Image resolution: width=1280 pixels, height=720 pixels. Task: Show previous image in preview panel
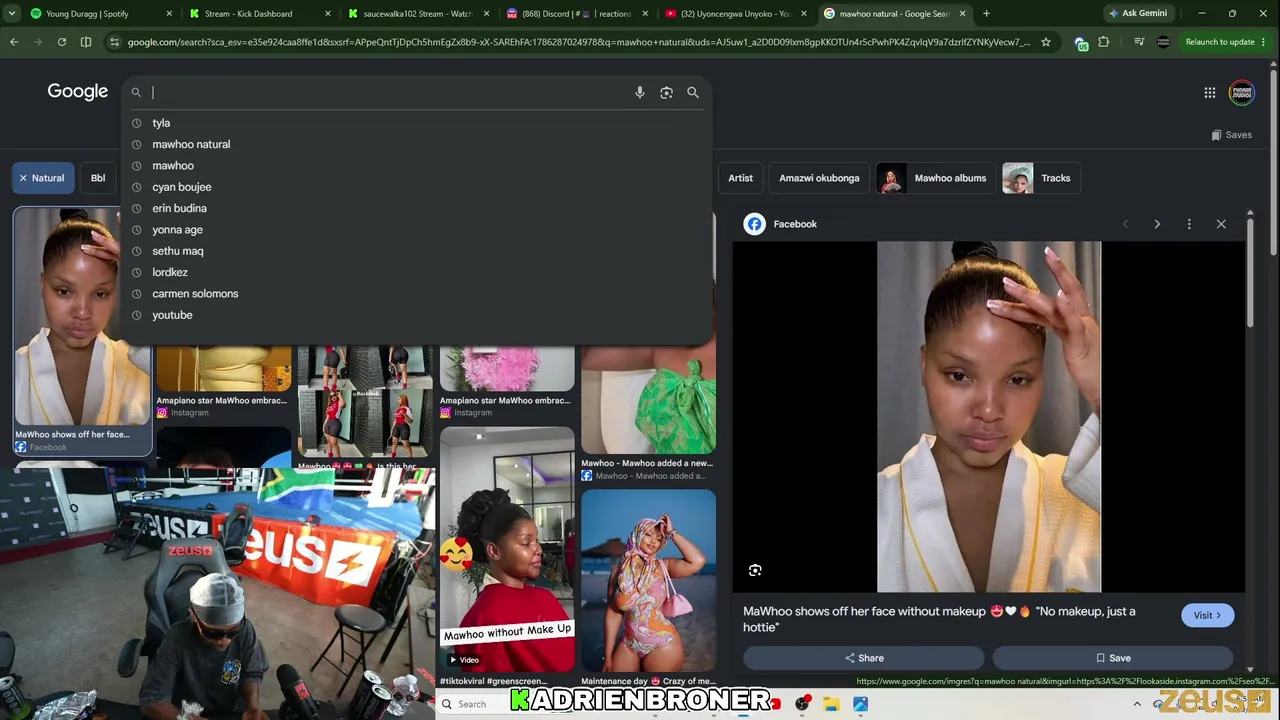click(x=1125, y=224)
